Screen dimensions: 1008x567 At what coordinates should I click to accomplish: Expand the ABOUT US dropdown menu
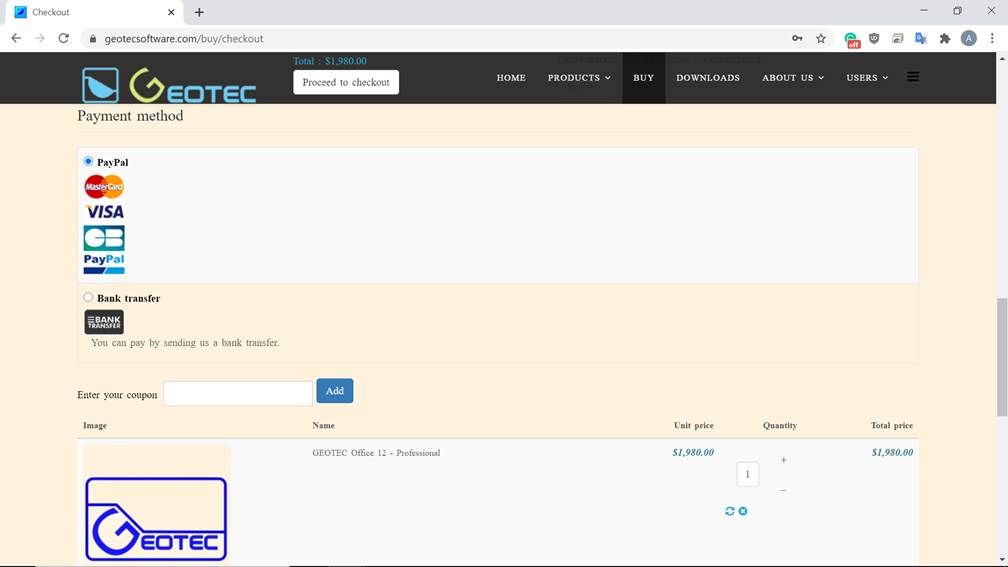click(x=793, y=78)
